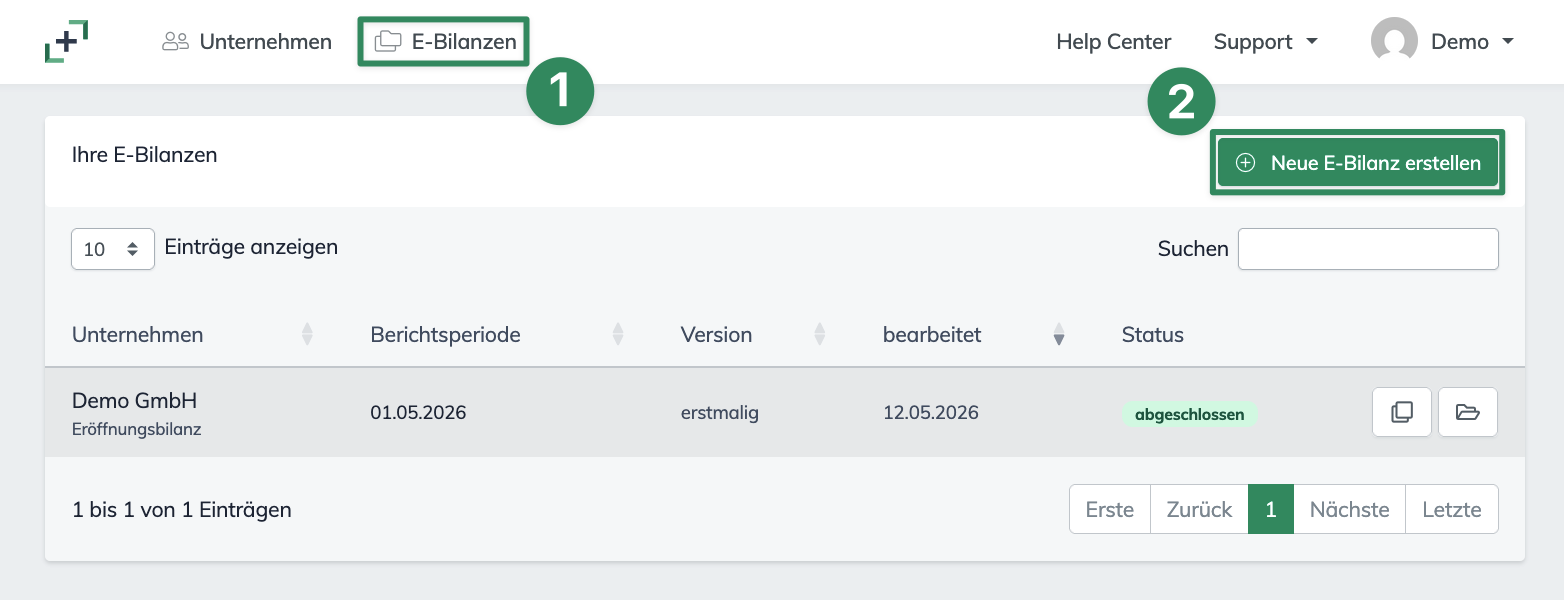Open the E-Bilanzen navigation item

coord(445,42)
